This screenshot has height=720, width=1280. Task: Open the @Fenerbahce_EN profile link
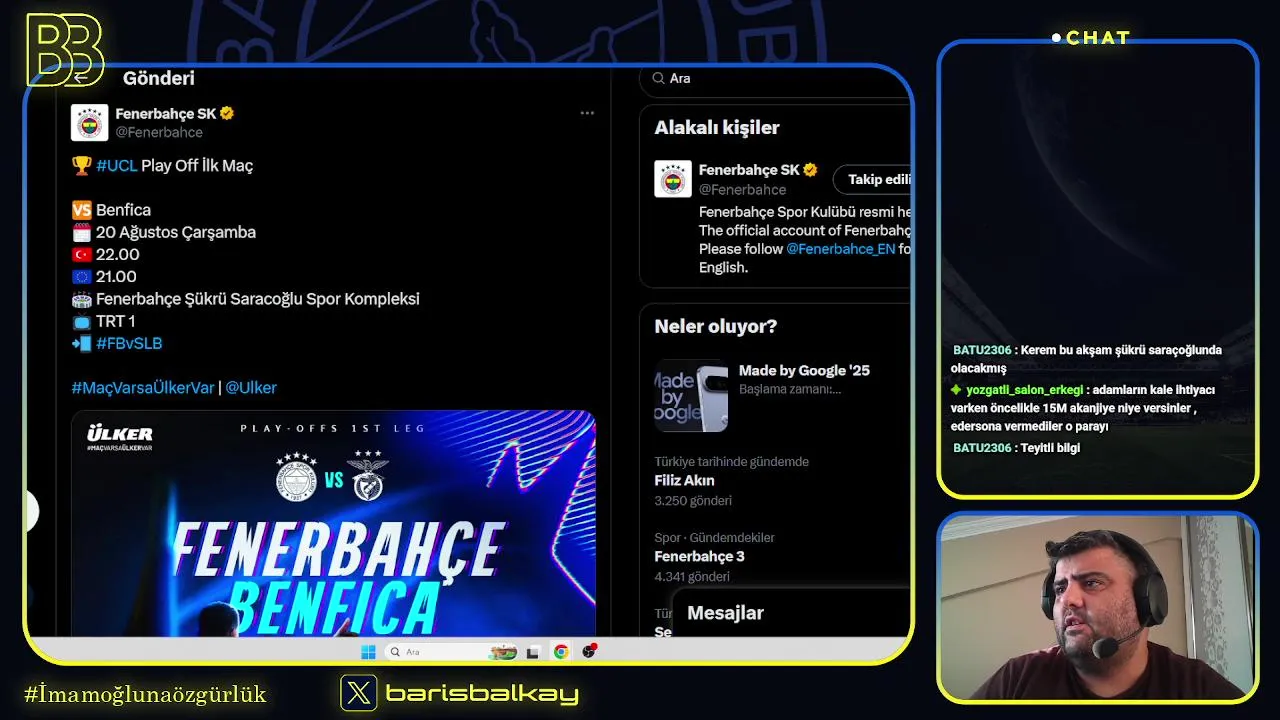[841, 248]
